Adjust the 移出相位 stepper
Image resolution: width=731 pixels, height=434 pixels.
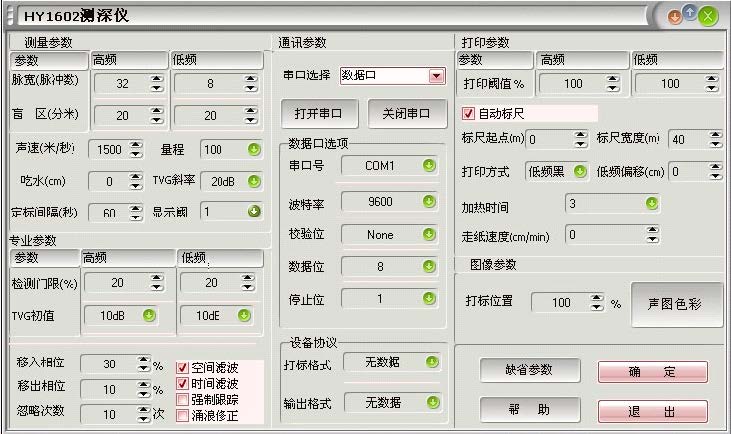point(144,389)
